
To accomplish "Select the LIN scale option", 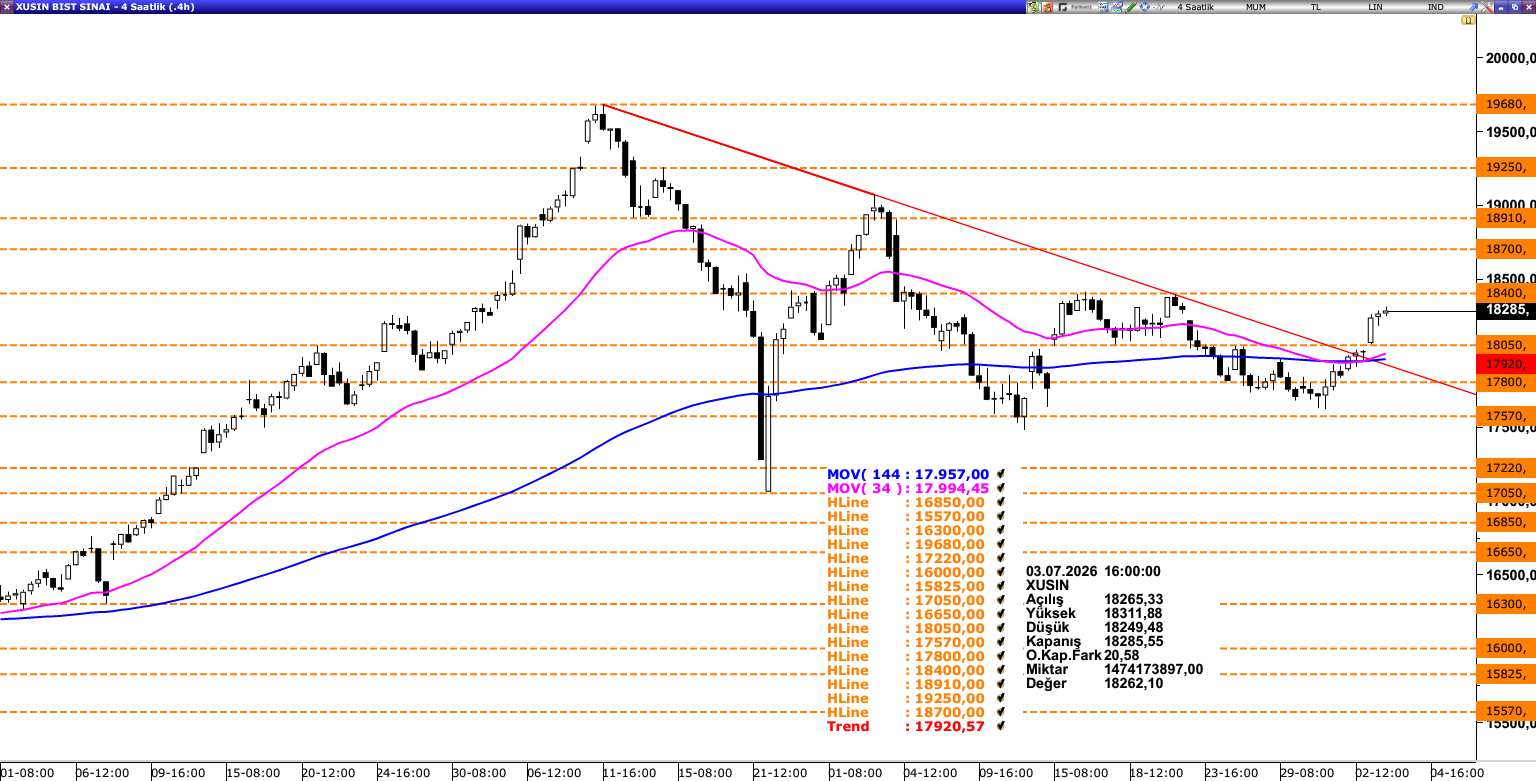I will [1376, 7].
